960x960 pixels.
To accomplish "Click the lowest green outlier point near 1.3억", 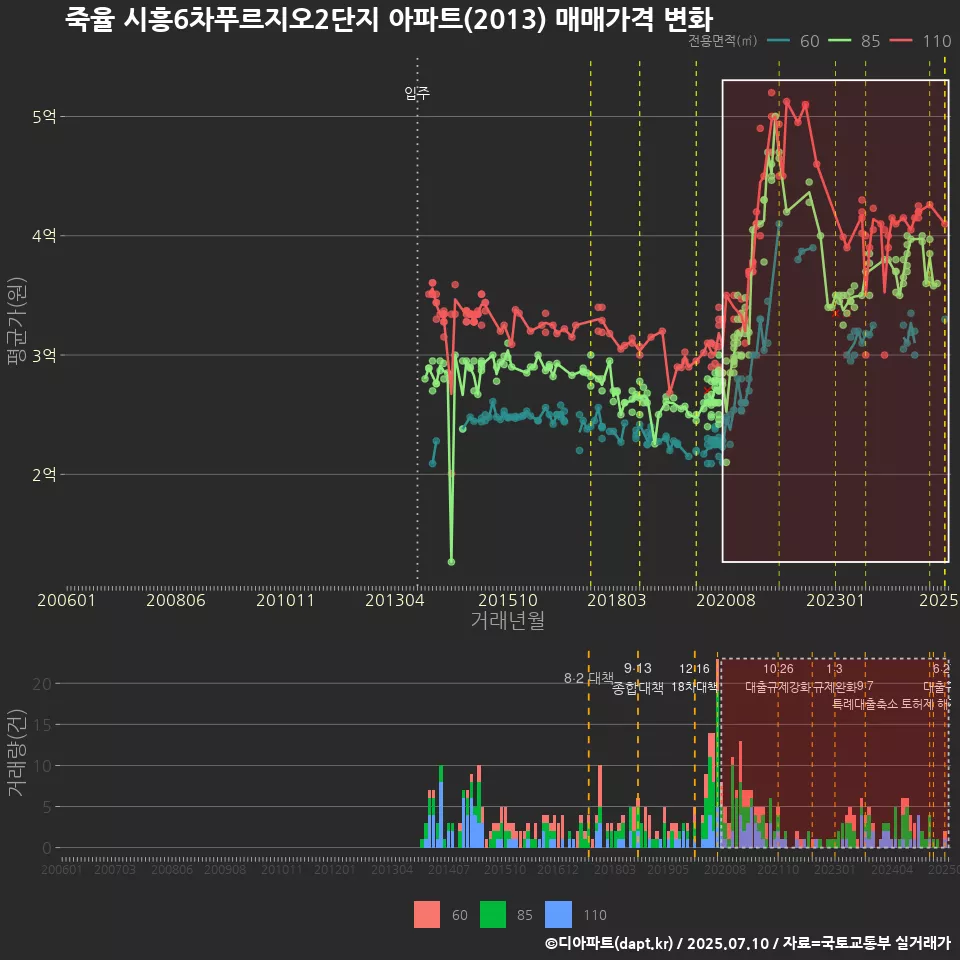I will [451, 562].
